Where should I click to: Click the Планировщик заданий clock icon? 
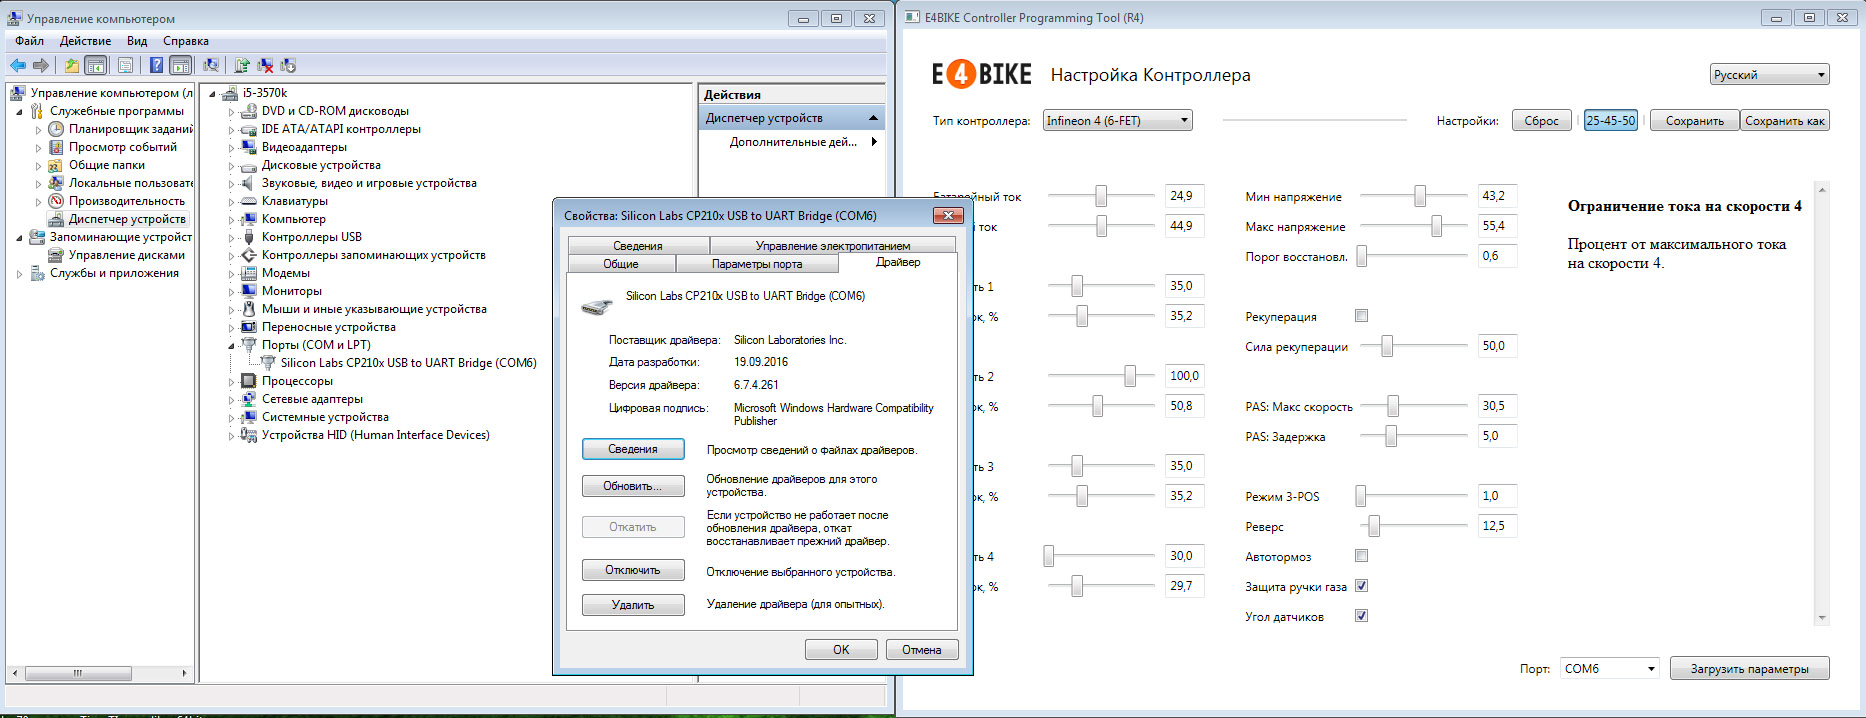[56, 129]
